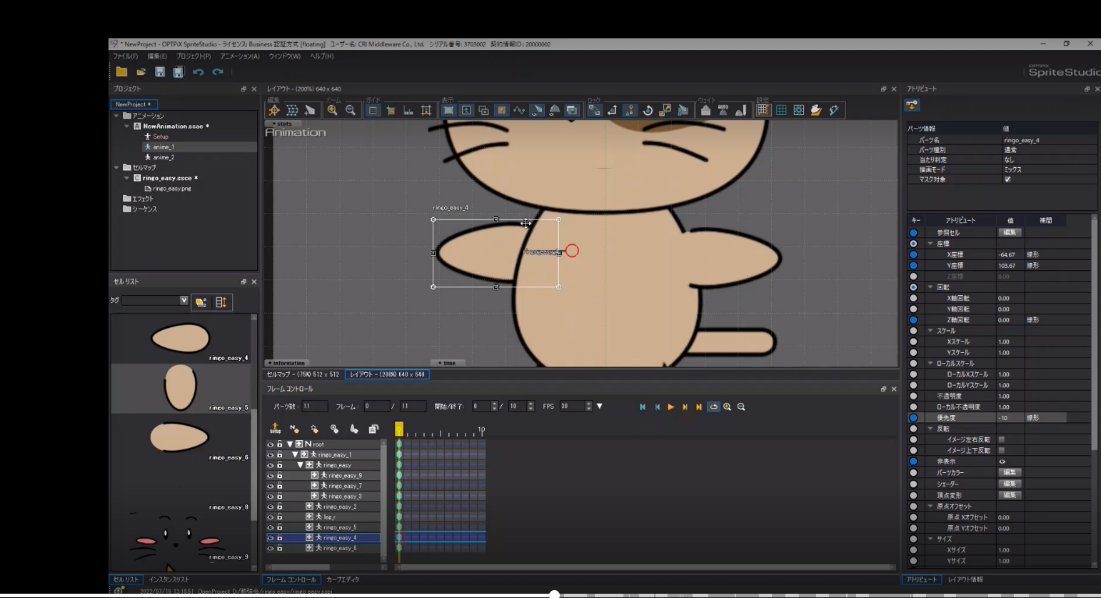
Task: Toggle the grid setting icon in layout toolbar
Action: click(763, 110)
